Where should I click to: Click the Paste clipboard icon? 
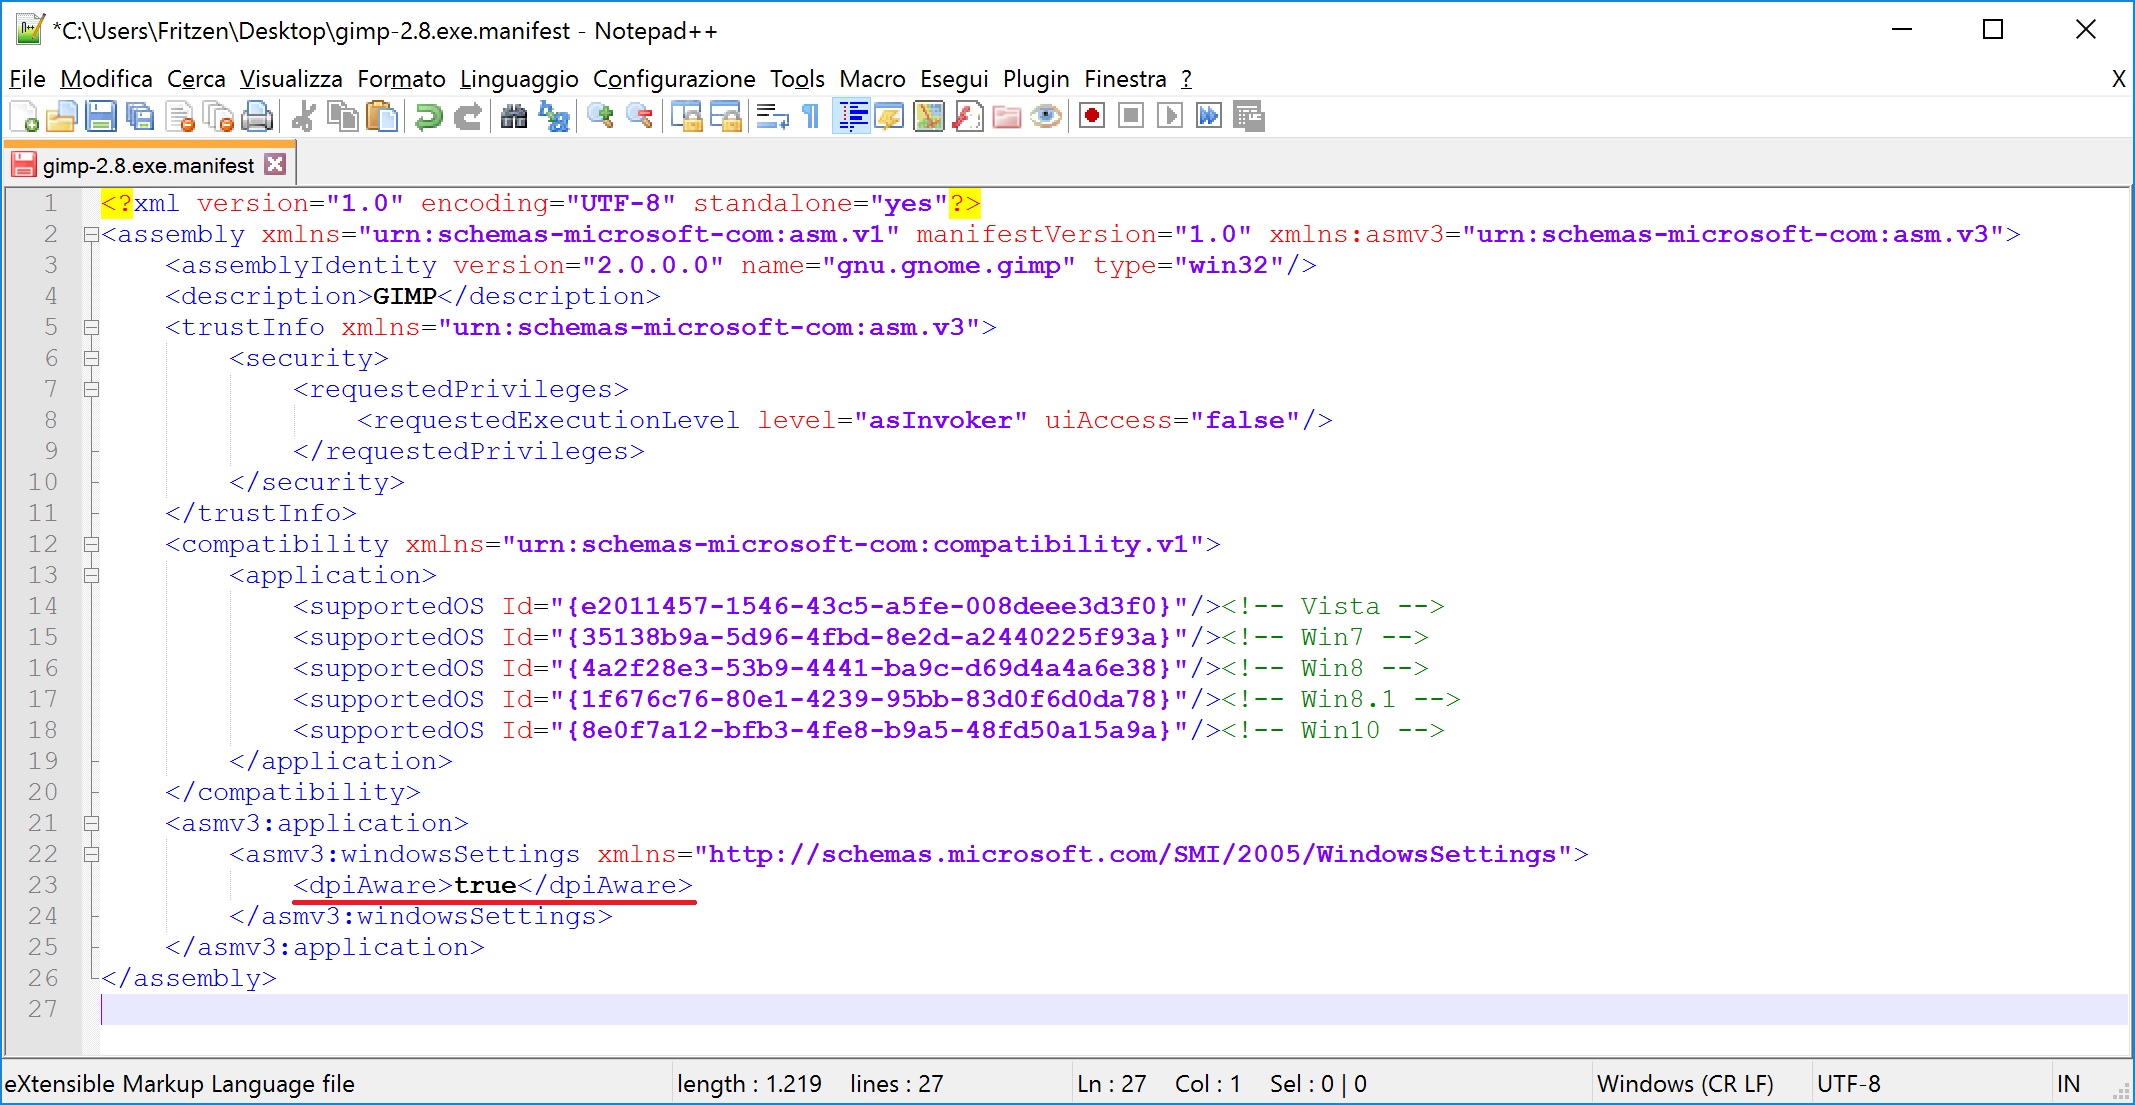(382, 117)
